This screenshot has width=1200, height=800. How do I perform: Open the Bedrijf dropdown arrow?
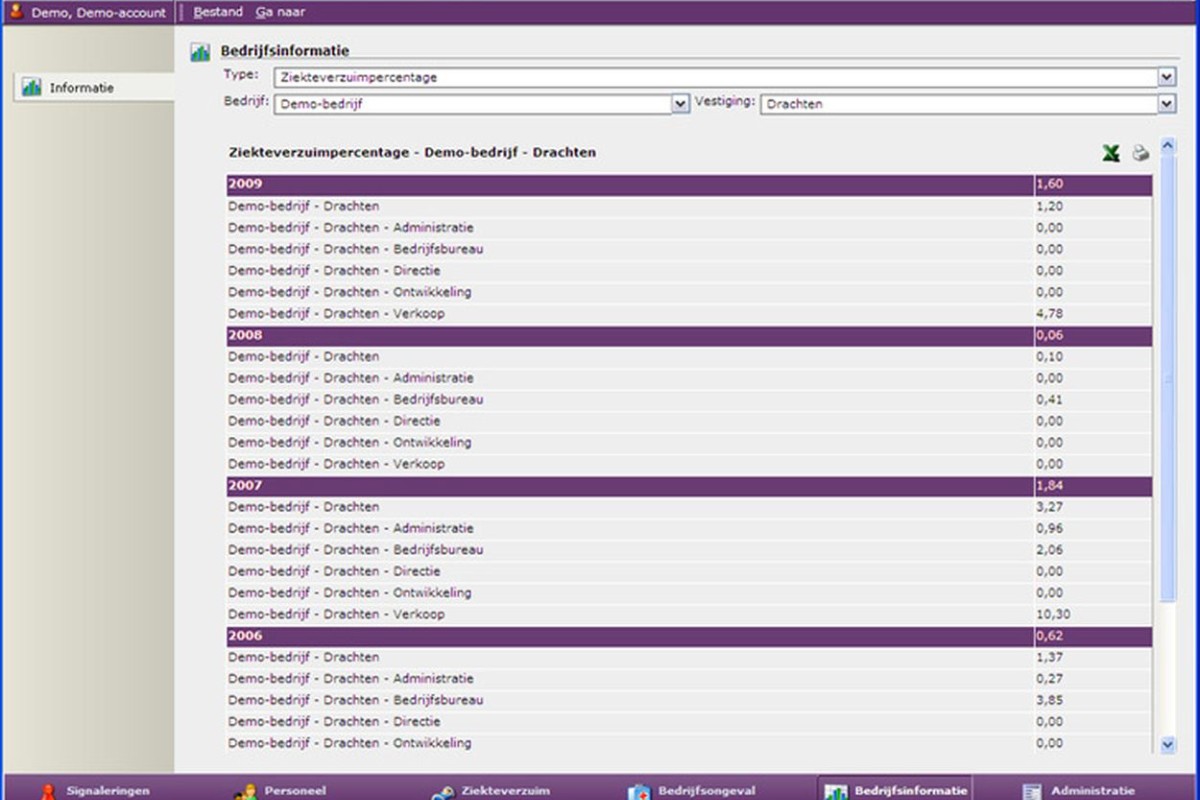[x=681, y=103]
